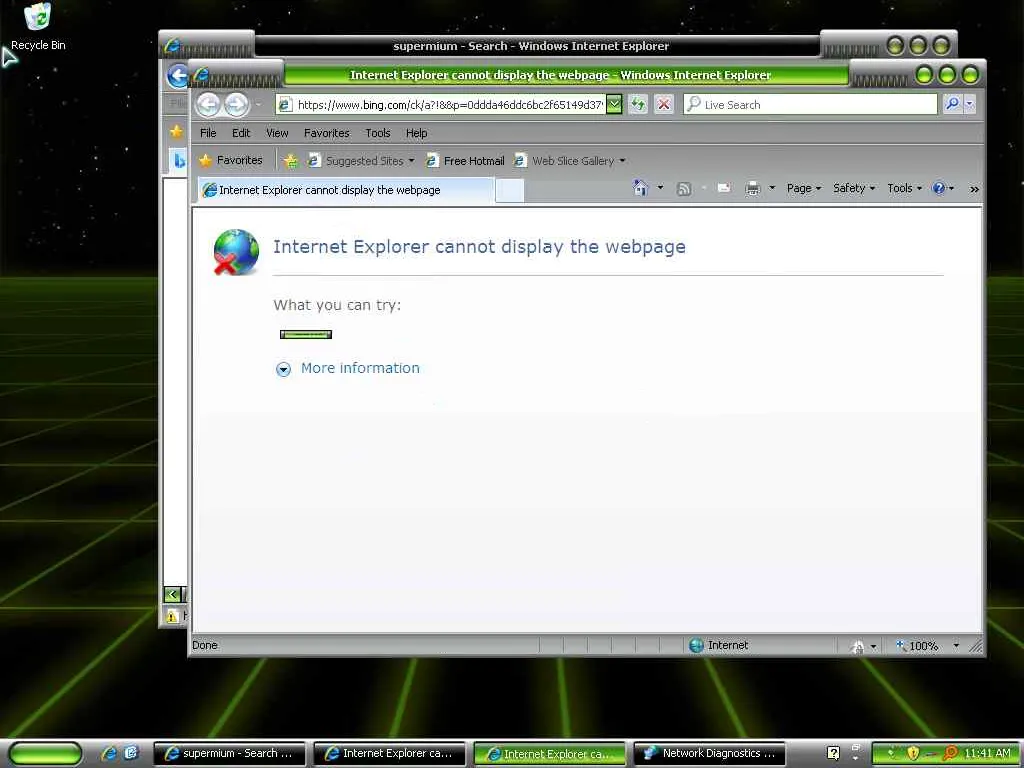Click the Bing tab icon in supermium window
1024x768 pixels.
[x=178, y=161]
